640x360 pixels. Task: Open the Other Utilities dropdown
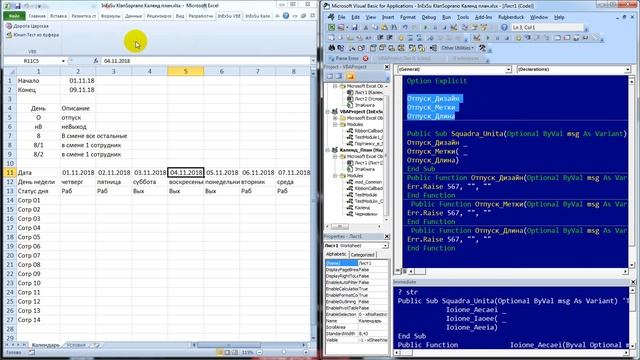point(458,48)
